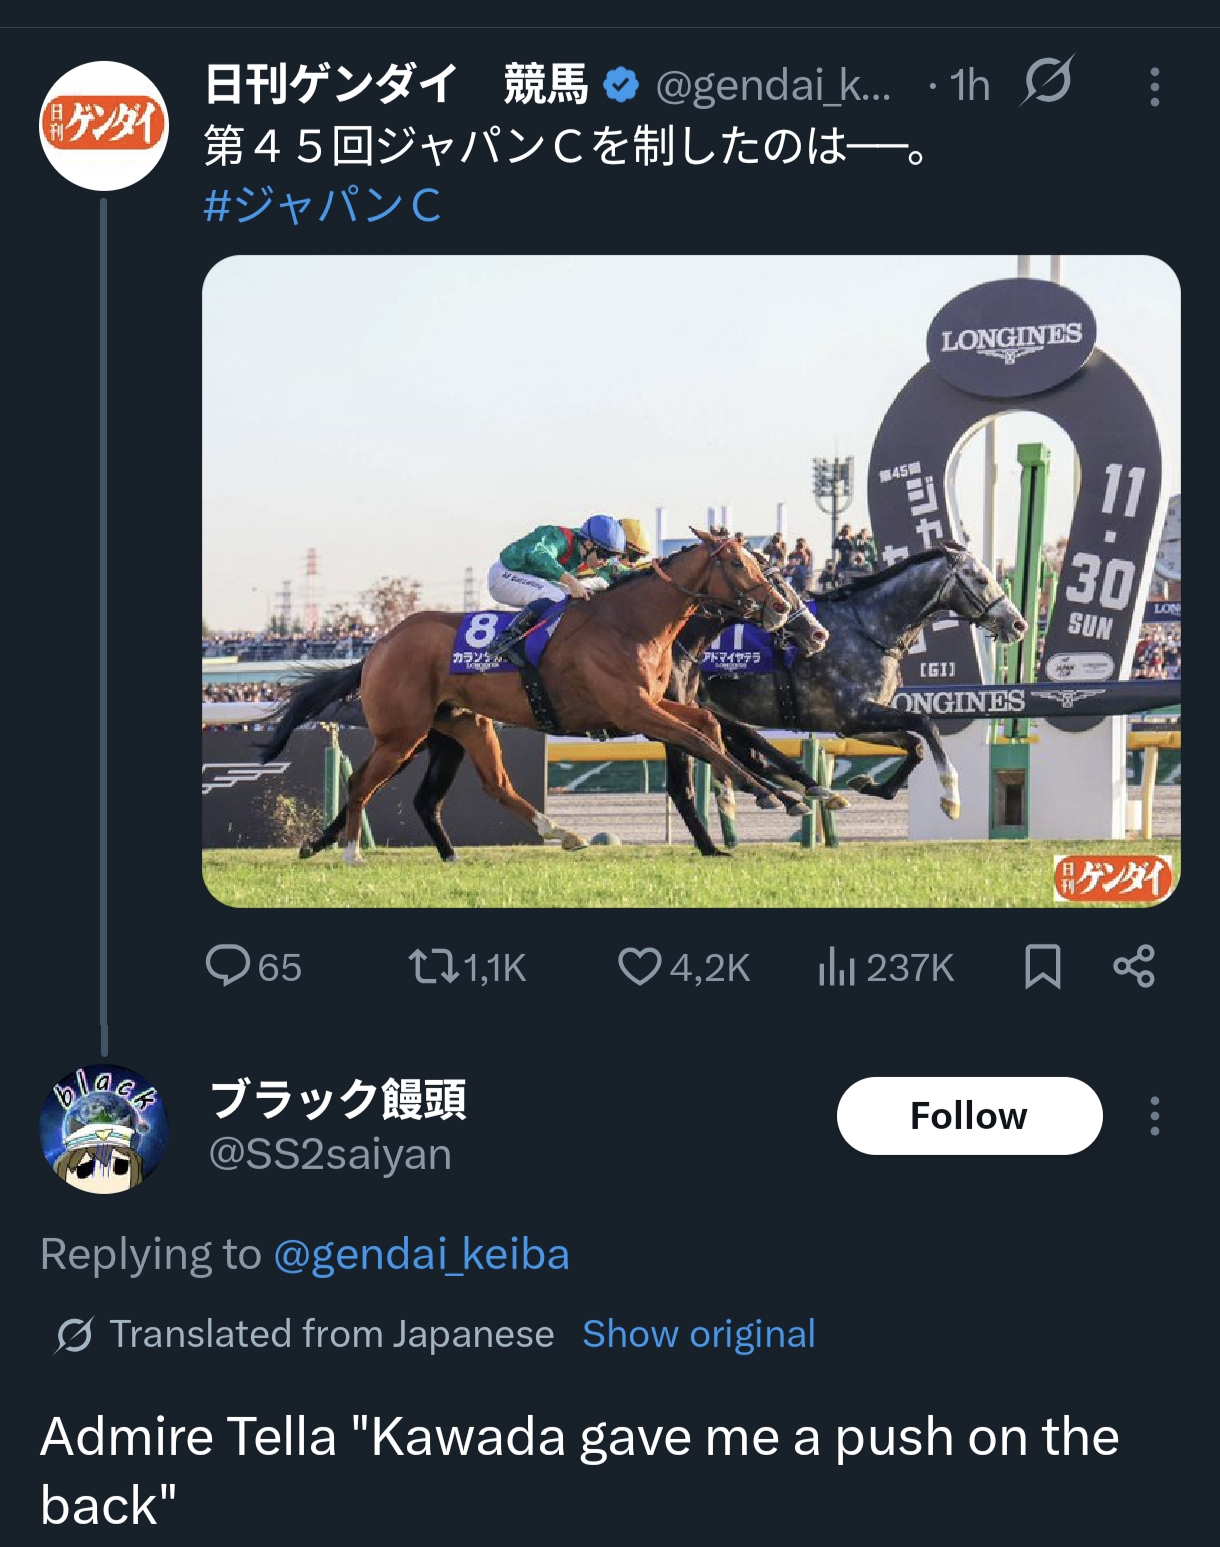Screen dimensions: 1220x1547
Task: Open more options beside Follow button
Action: pos(1154,1116)
